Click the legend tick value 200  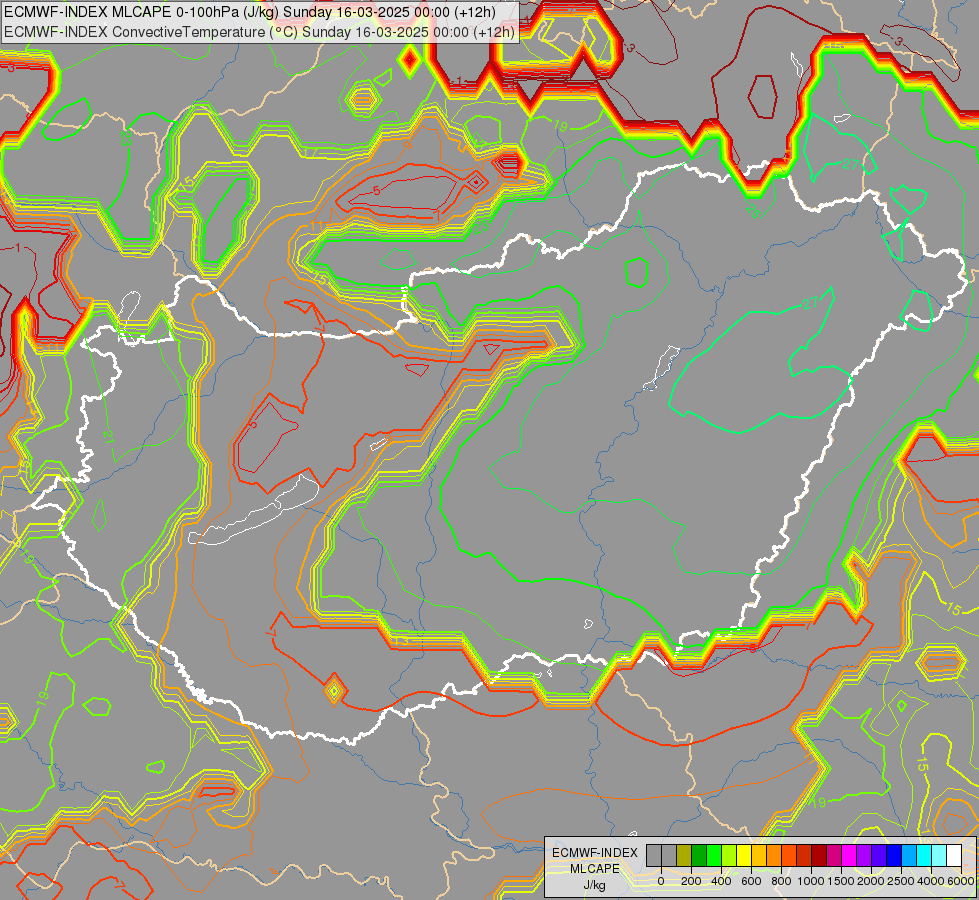pos(691,881)
